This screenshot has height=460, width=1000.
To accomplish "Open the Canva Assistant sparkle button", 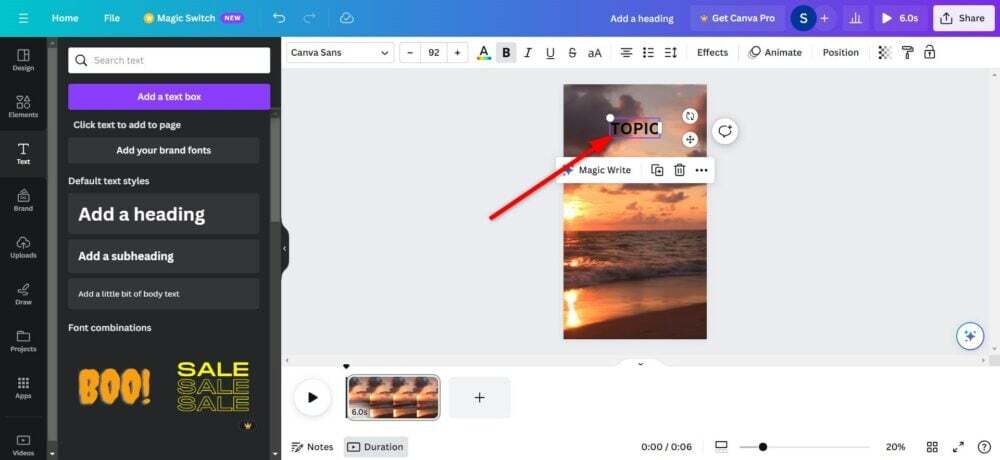I will point(970,336).
